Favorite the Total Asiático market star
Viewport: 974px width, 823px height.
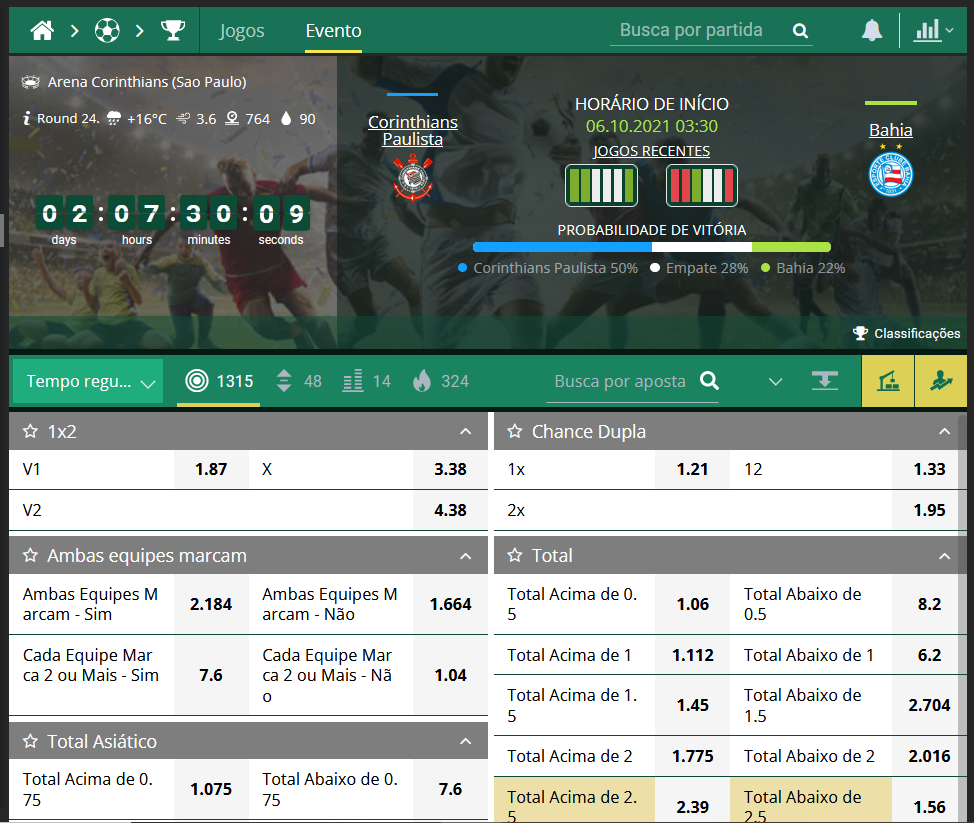(x=30, y=741)
